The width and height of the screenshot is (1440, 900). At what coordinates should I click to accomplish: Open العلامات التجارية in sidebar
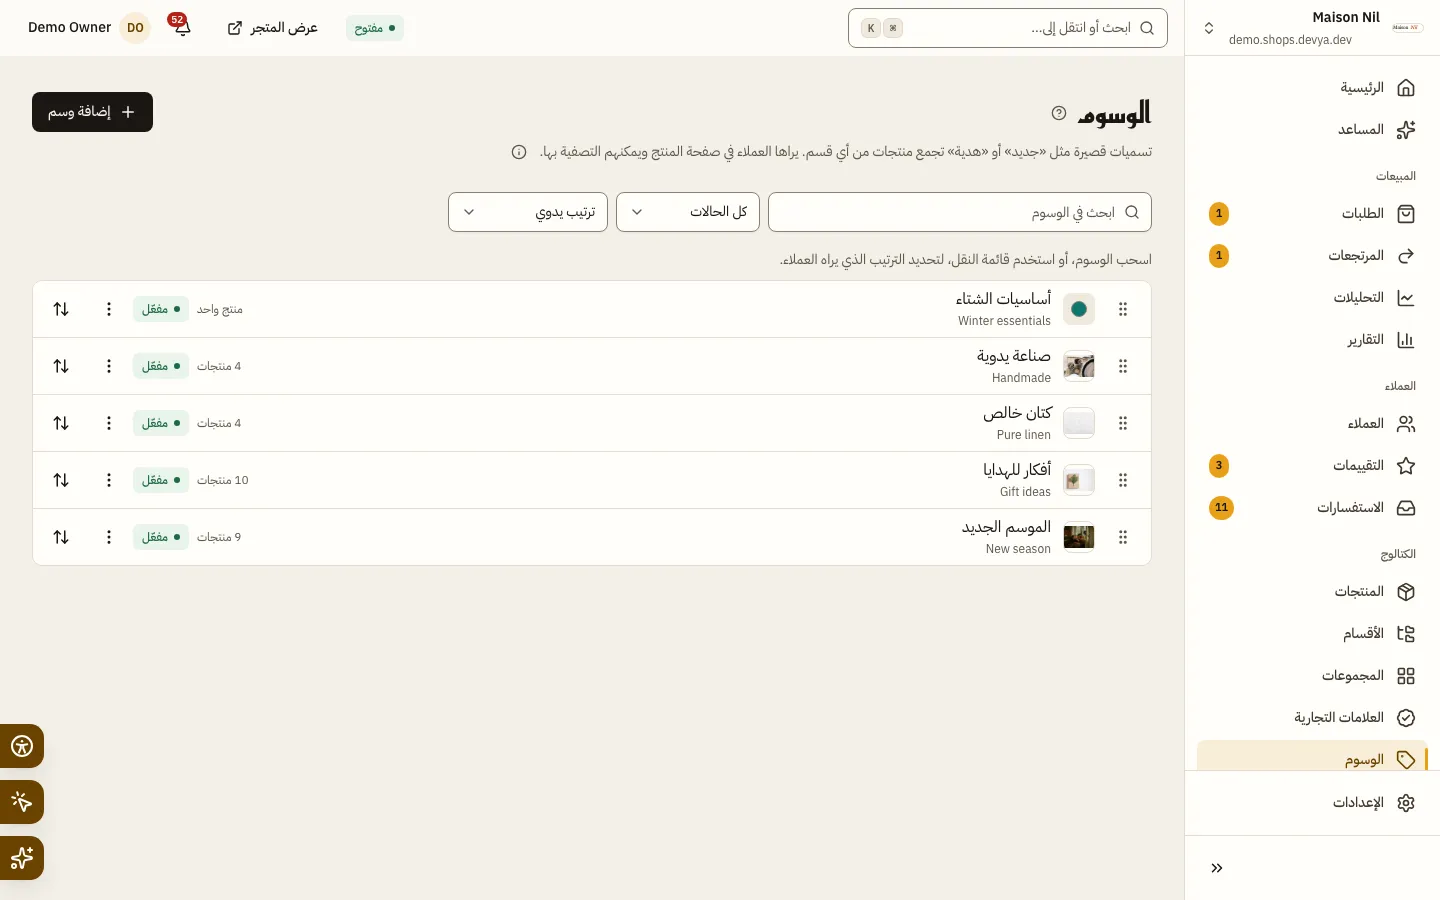(1312, 718)
